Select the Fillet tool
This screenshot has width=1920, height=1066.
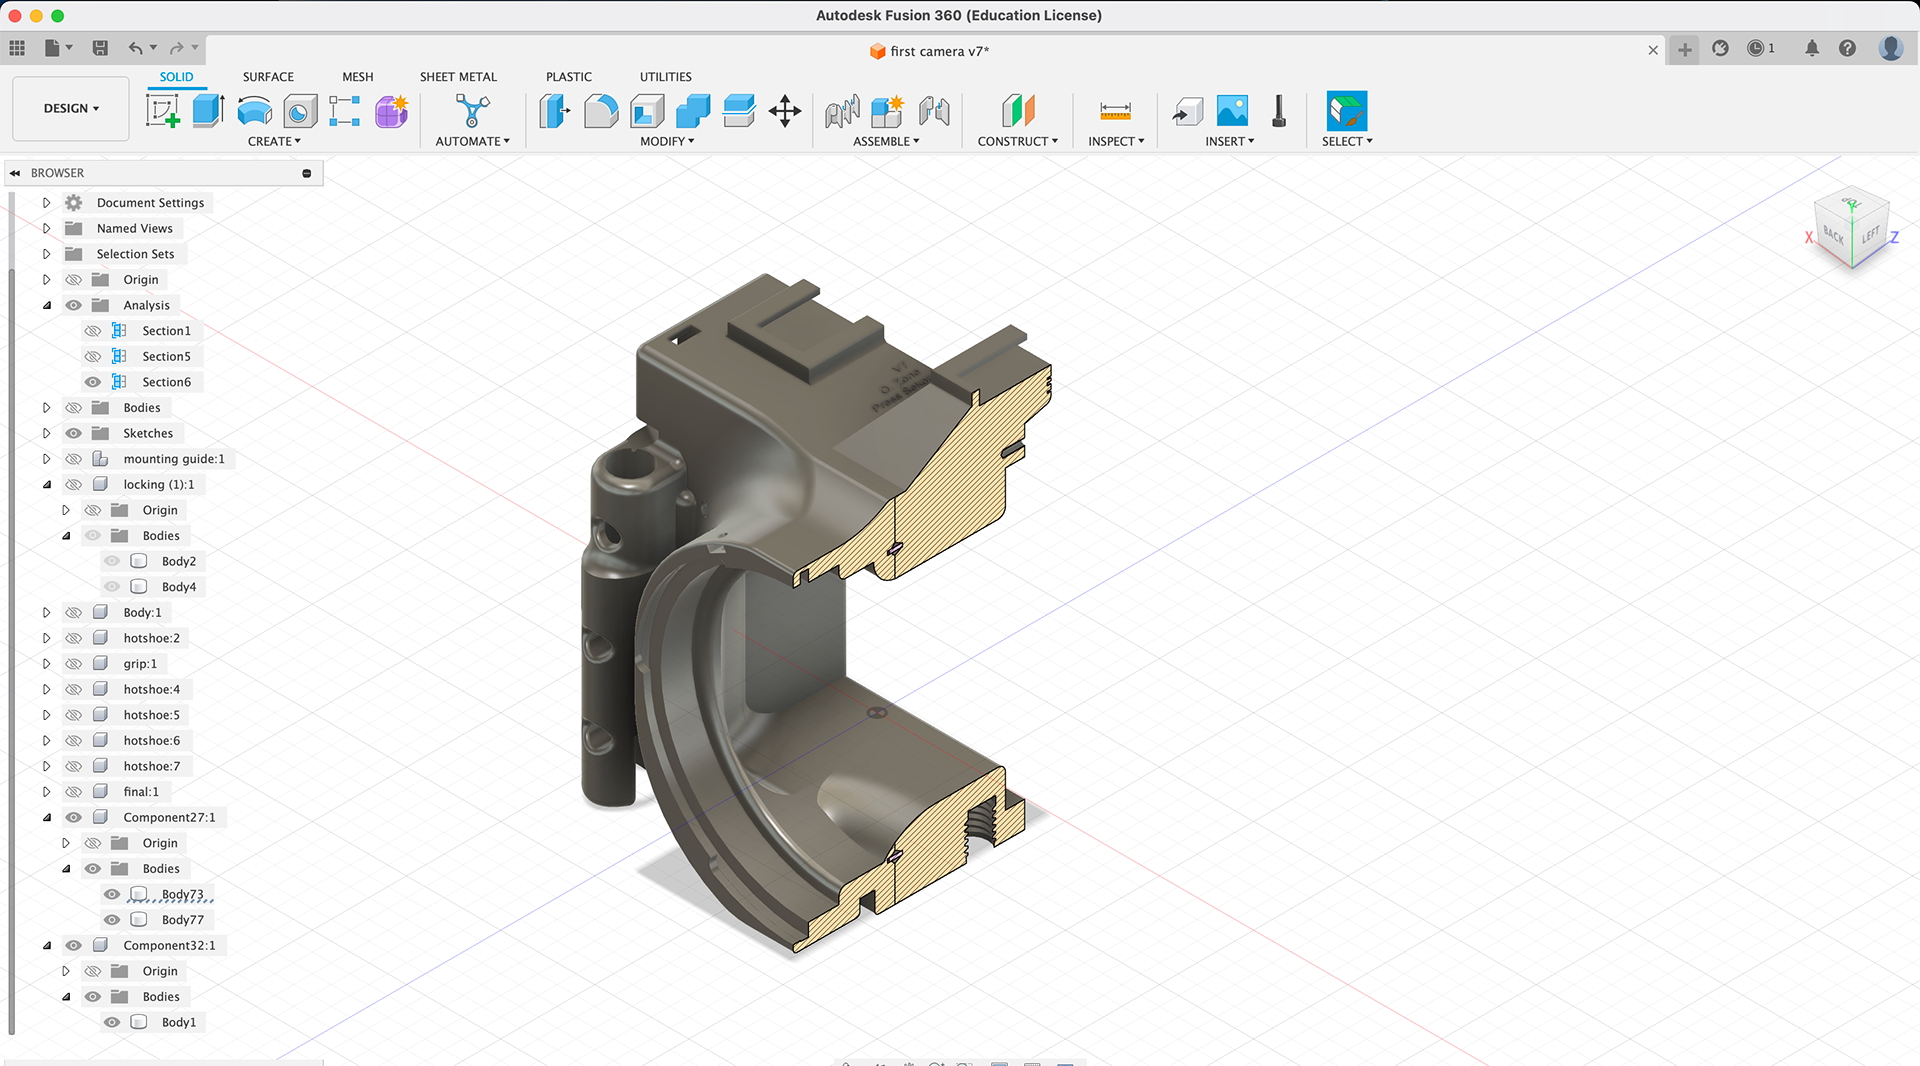pyautogui.click(x=601, y=111)
